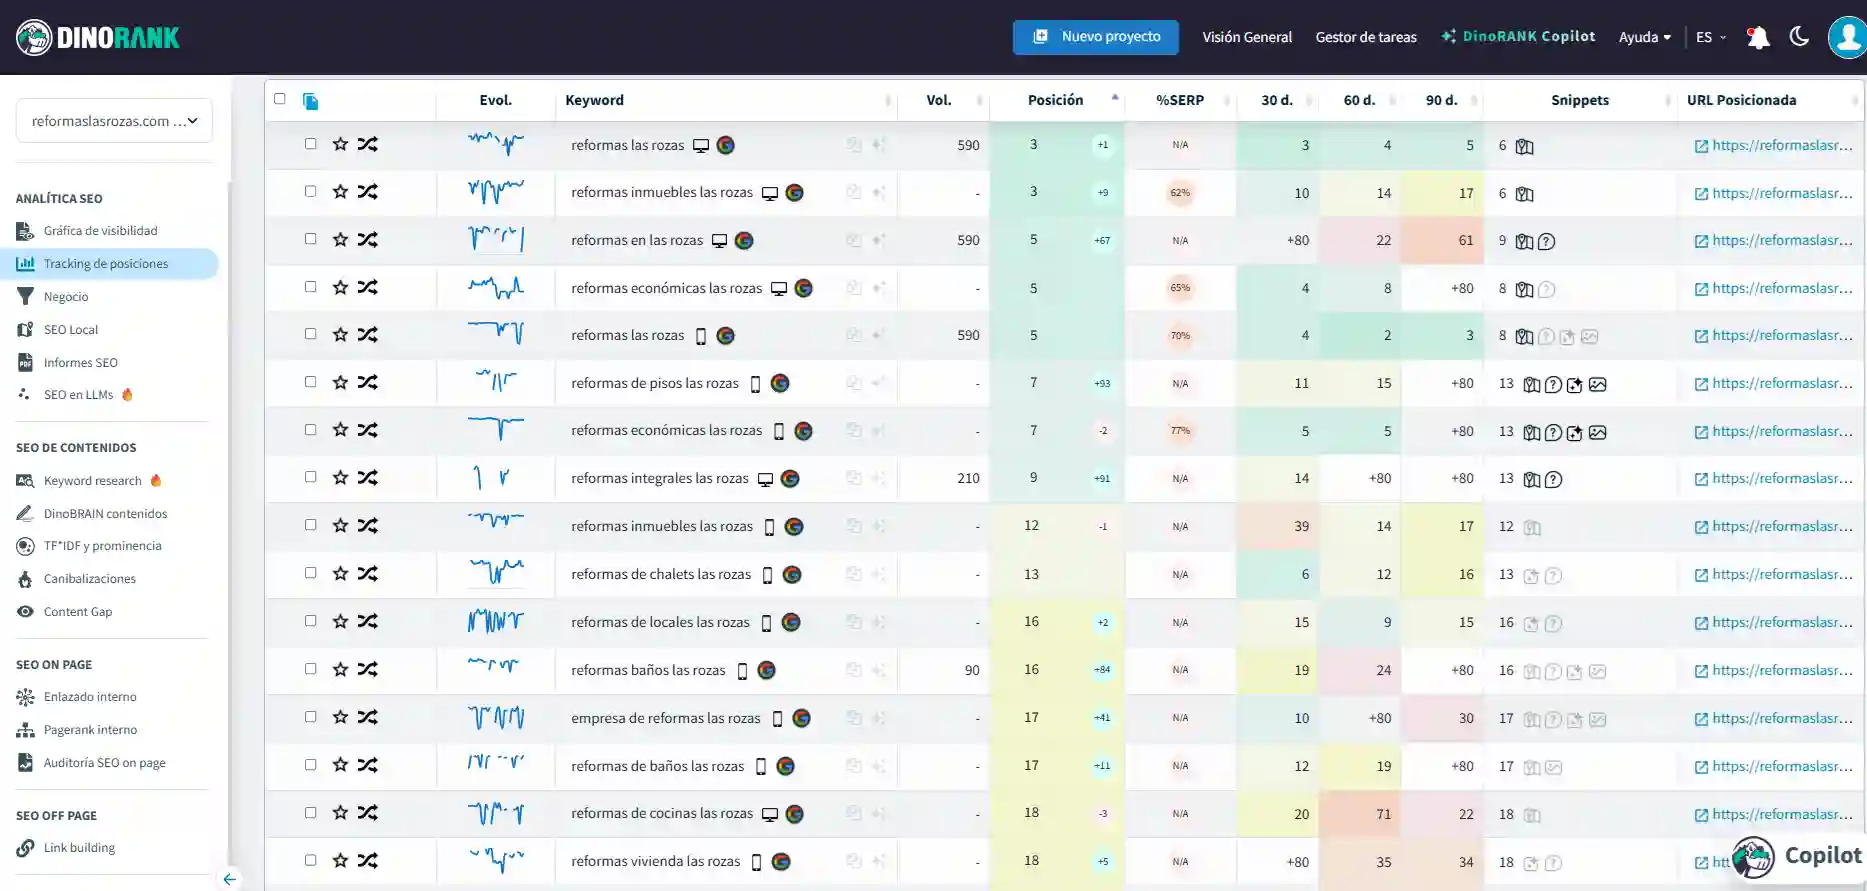Expand the Ayuda dropdown menu

tap(1644, 37)
